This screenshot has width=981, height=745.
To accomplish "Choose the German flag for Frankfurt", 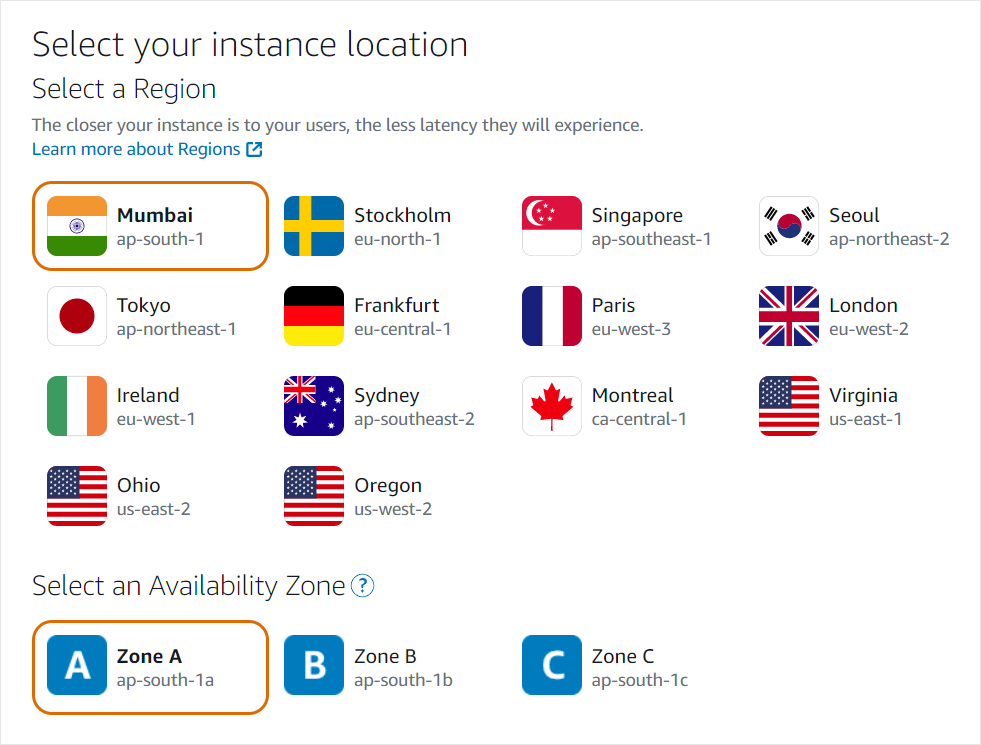I will tap(313, 316).
